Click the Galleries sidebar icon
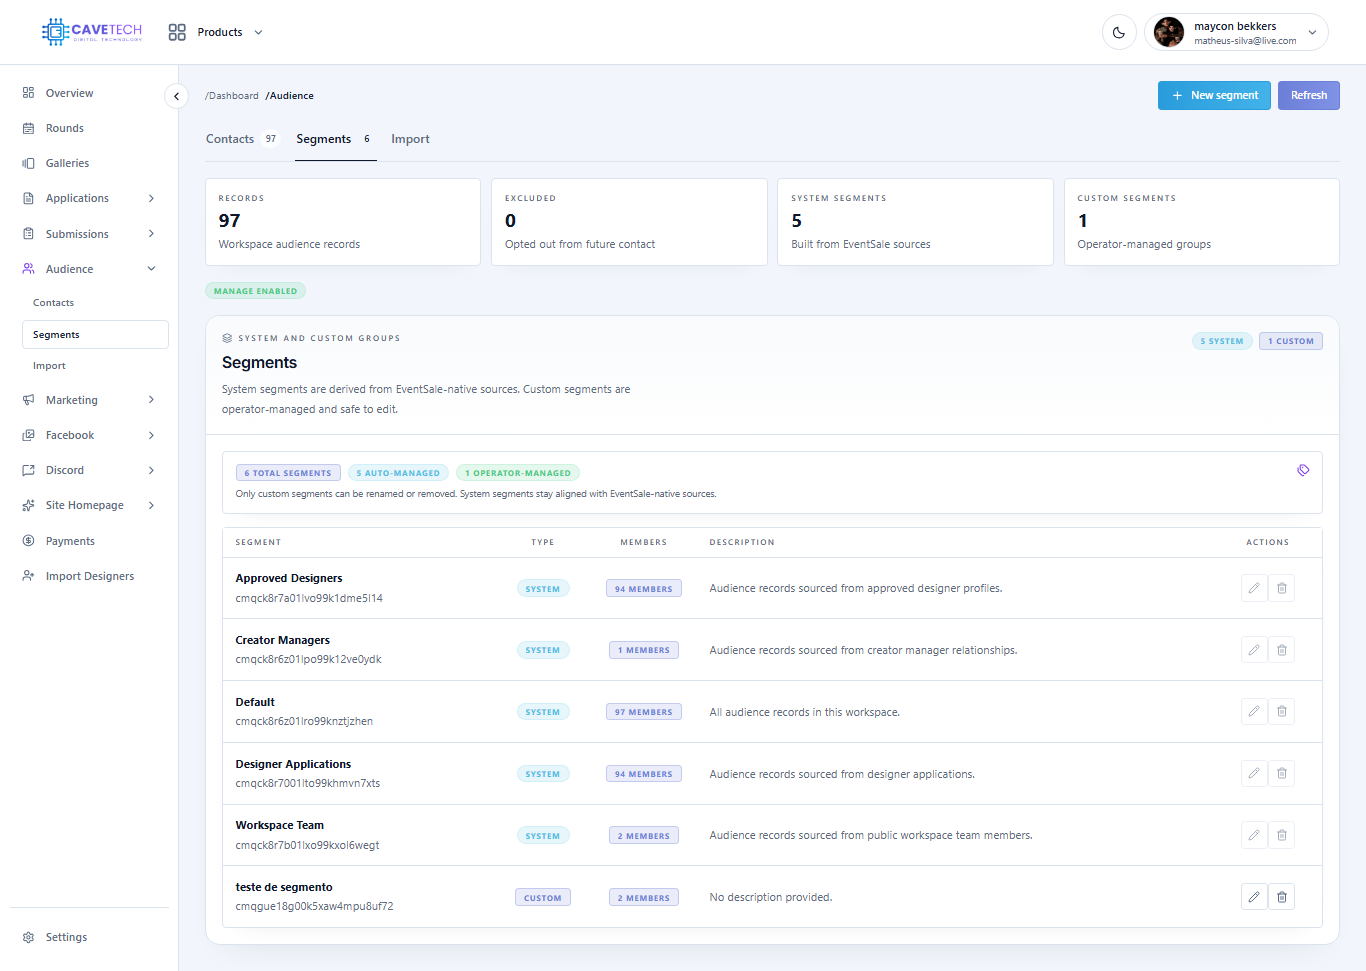 tap(28, 163)
